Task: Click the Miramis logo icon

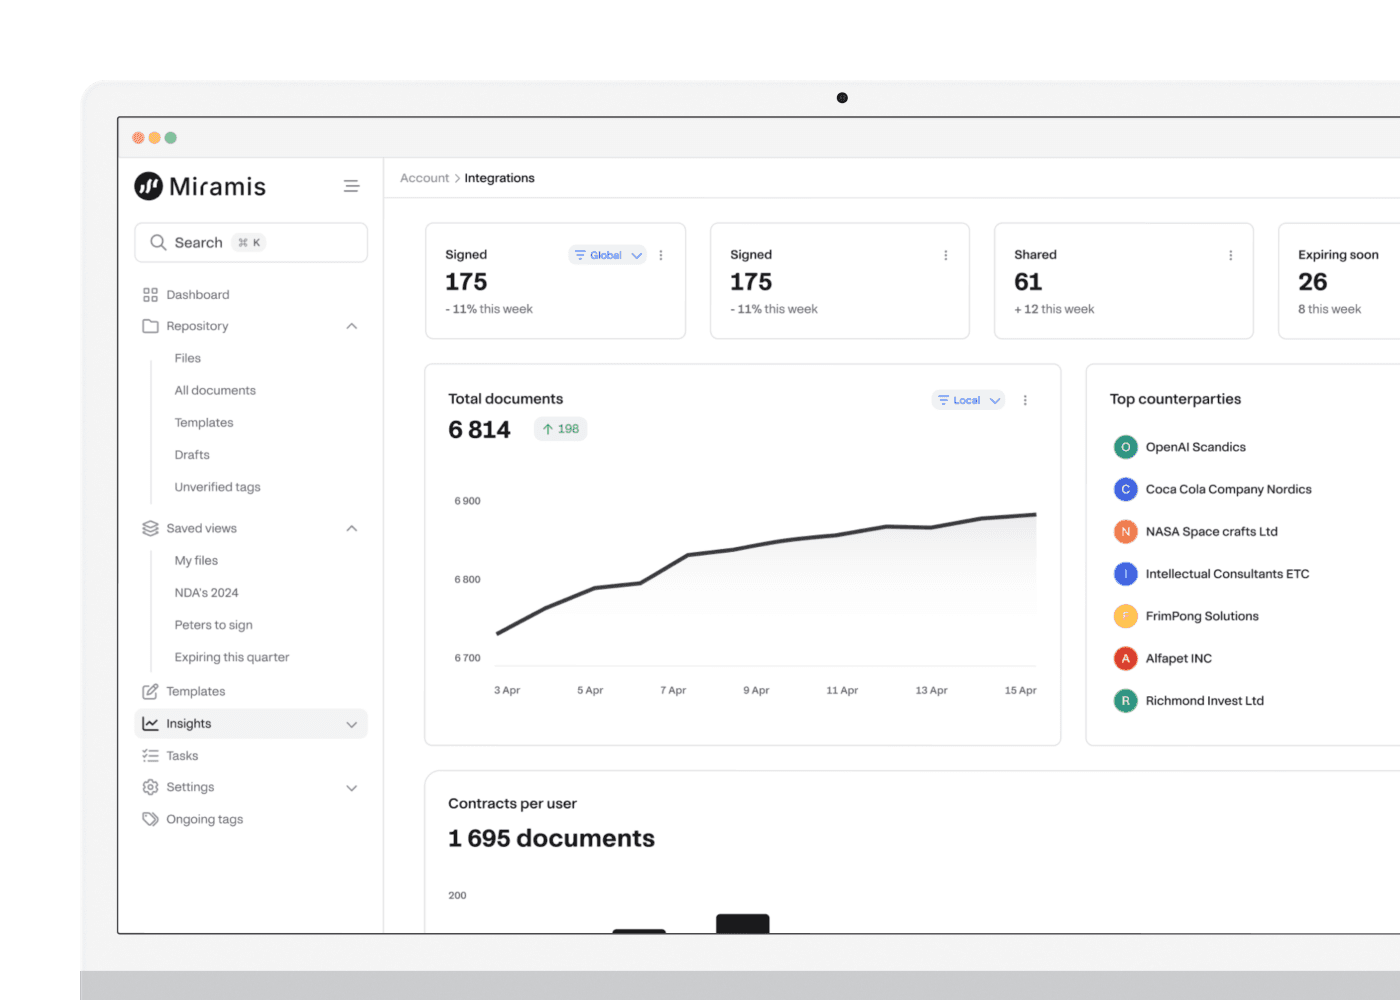Action: (x=148, y=186)
